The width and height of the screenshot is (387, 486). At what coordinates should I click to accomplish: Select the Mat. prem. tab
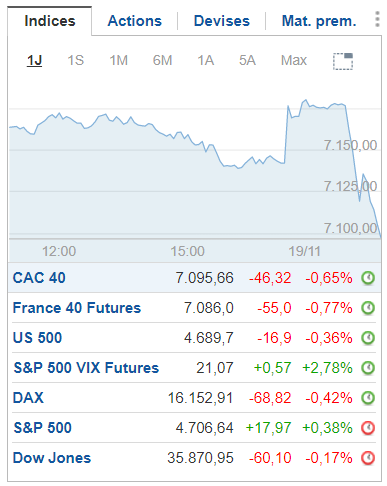click(319, 21)
